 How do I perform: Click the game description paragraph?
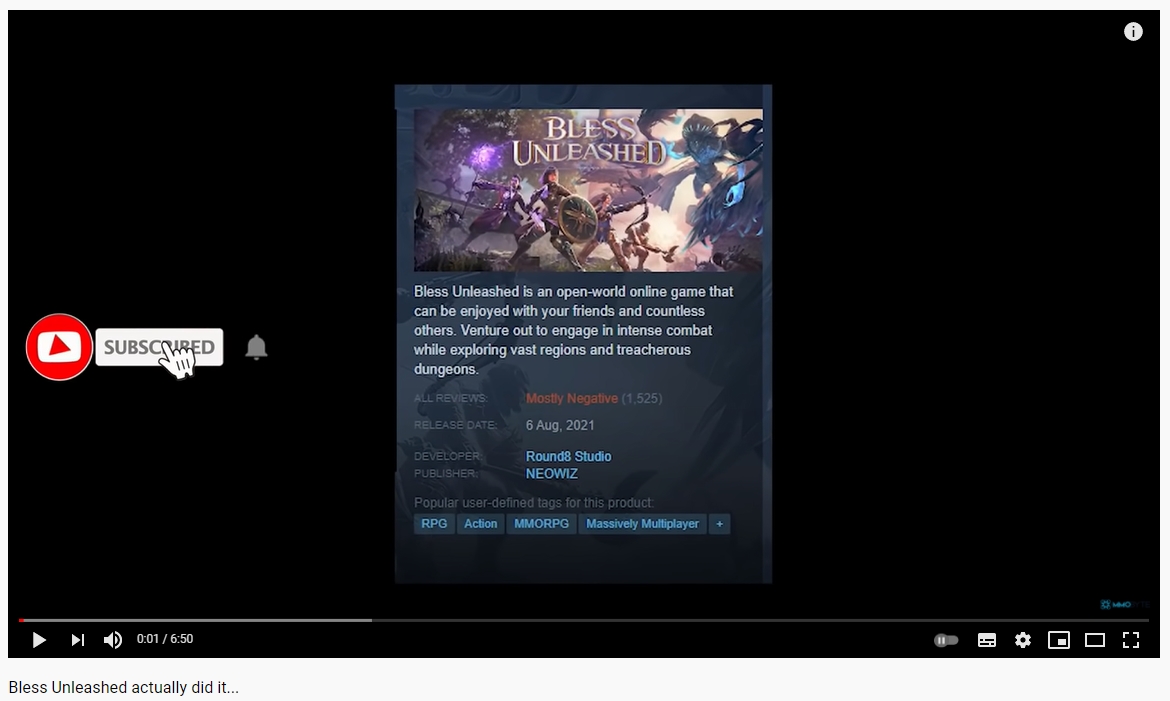tap(574, 330)
